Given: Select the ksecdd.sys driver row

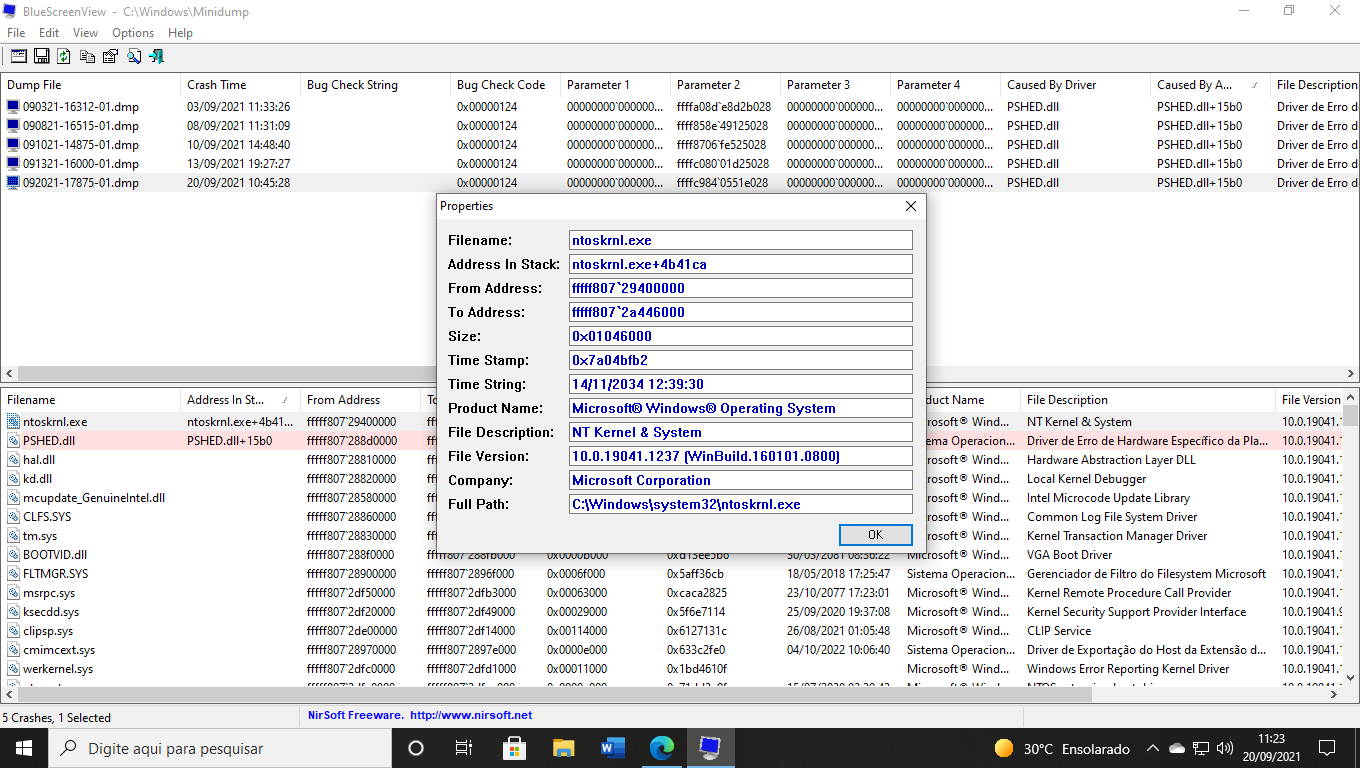Looking at the screenshot, I should [671, 612].
